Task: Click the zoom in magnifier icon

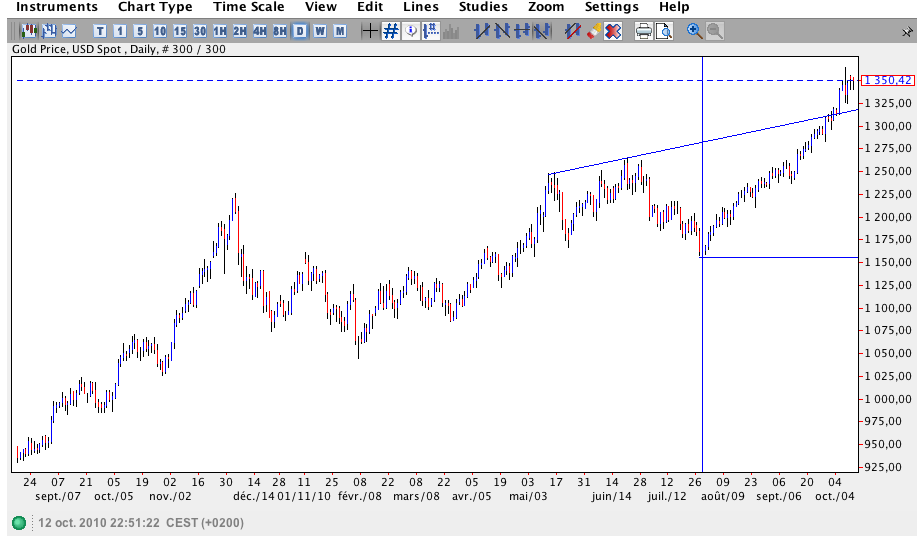Action: pyautogui.click(x=695, y=31)
